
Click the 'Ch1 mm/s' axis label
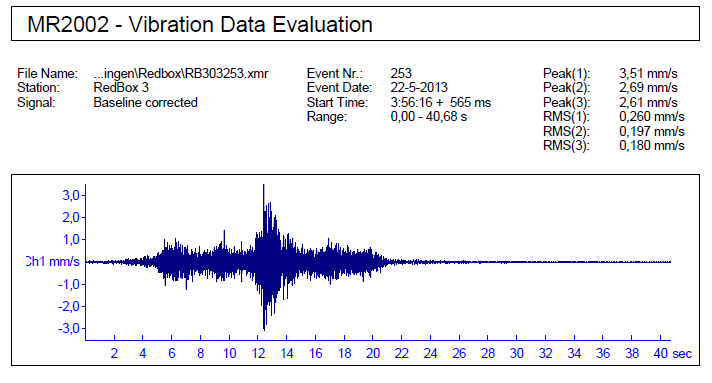53,261
